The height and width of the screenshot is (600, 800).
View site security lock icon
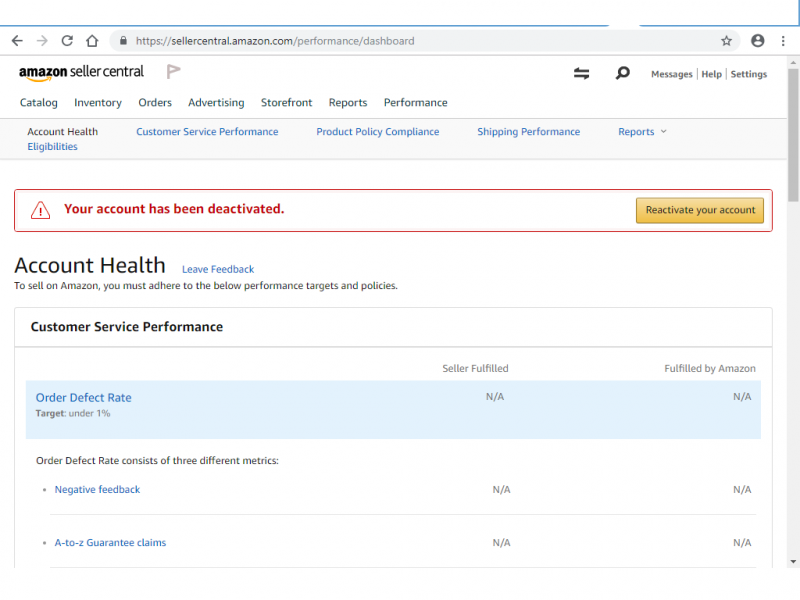[x=123, y=41]
